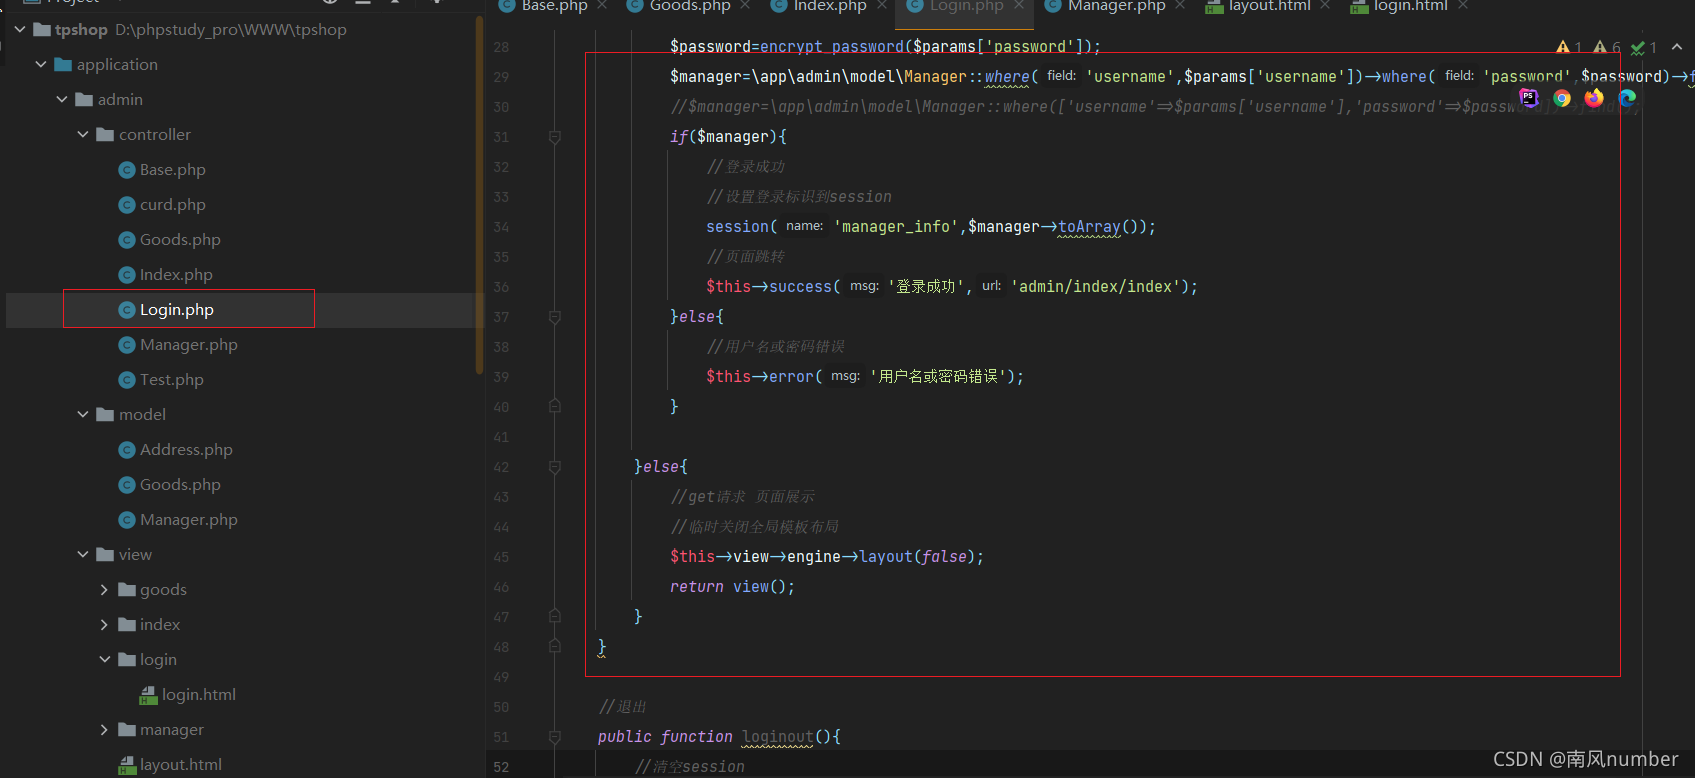Click the error method call on line 39
The height and width of the screenshot is (778, 1695).
791,377
